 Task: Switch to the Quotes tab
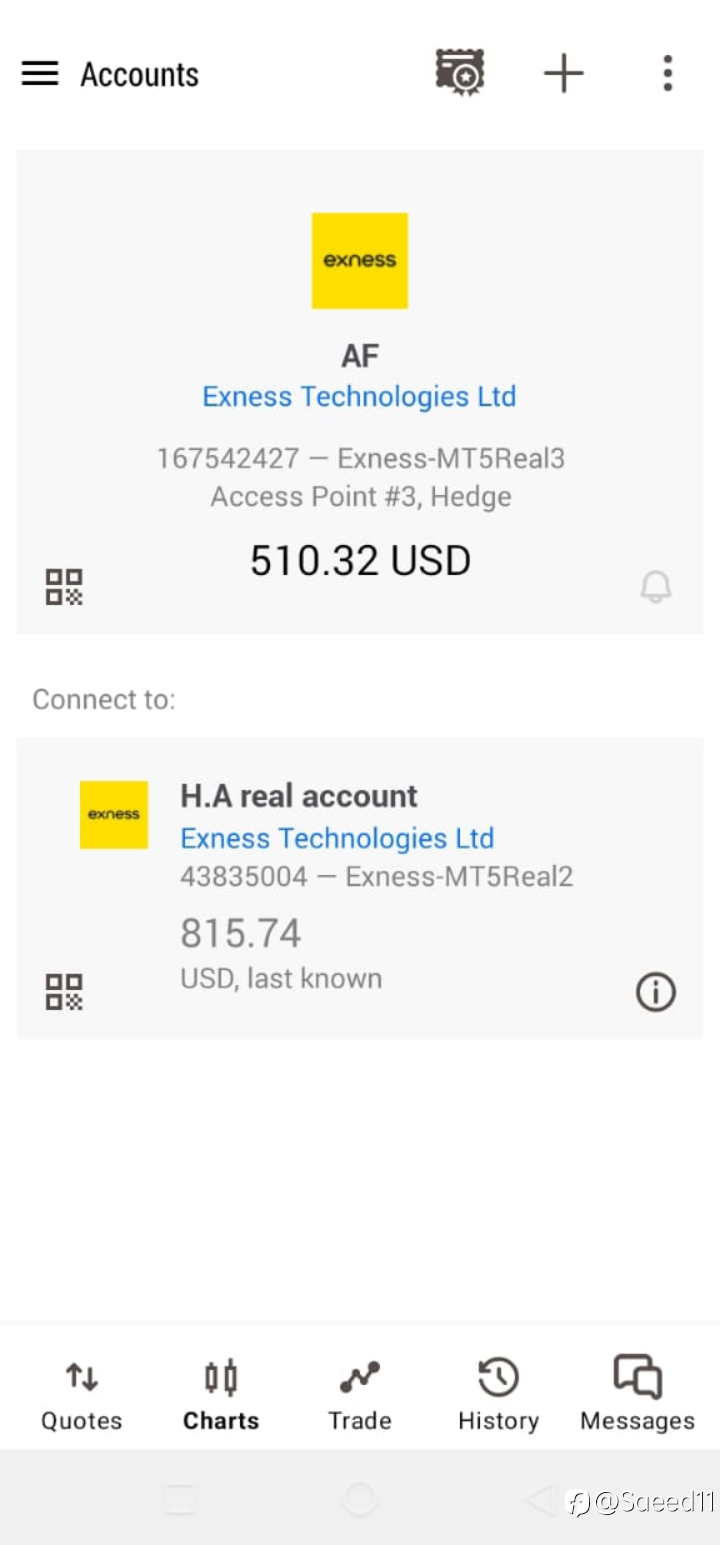(x=81, y=1396)
